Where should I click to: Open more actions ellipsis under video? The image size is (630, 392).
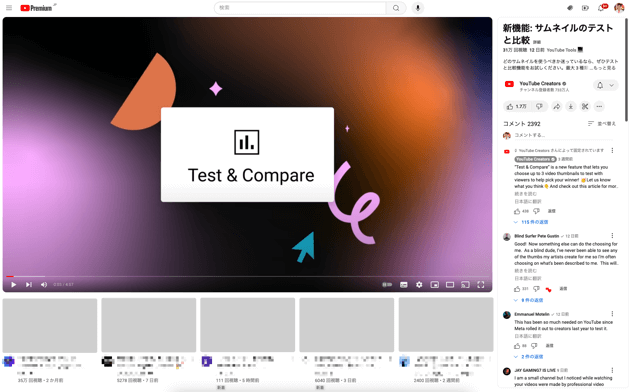[599, 106]
